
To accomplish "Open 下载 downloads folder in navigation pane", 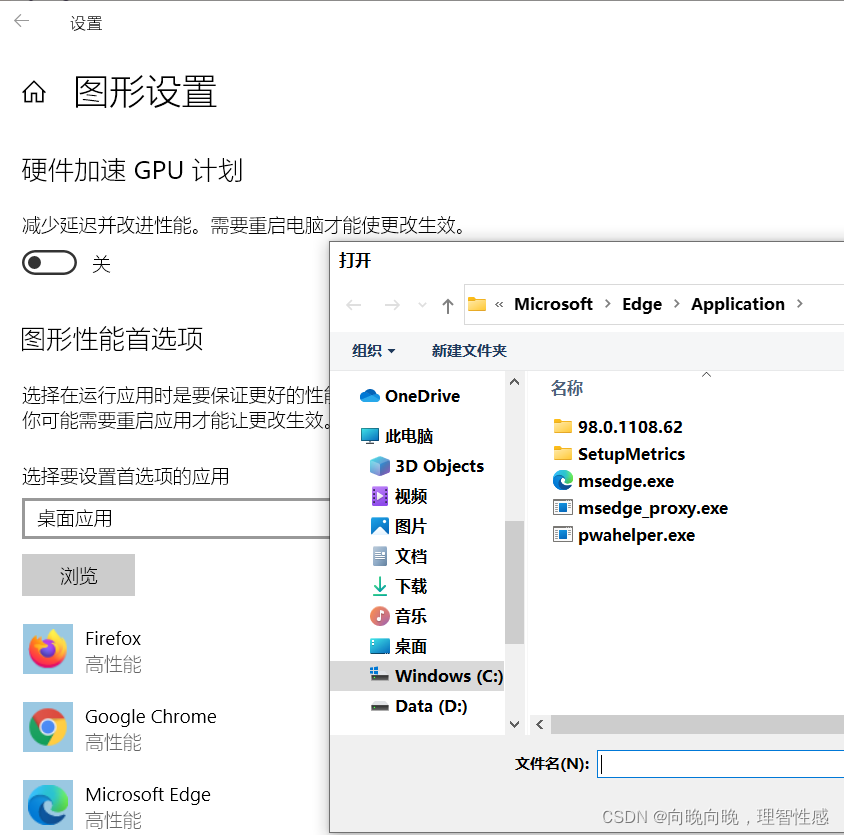I will 399,586.
